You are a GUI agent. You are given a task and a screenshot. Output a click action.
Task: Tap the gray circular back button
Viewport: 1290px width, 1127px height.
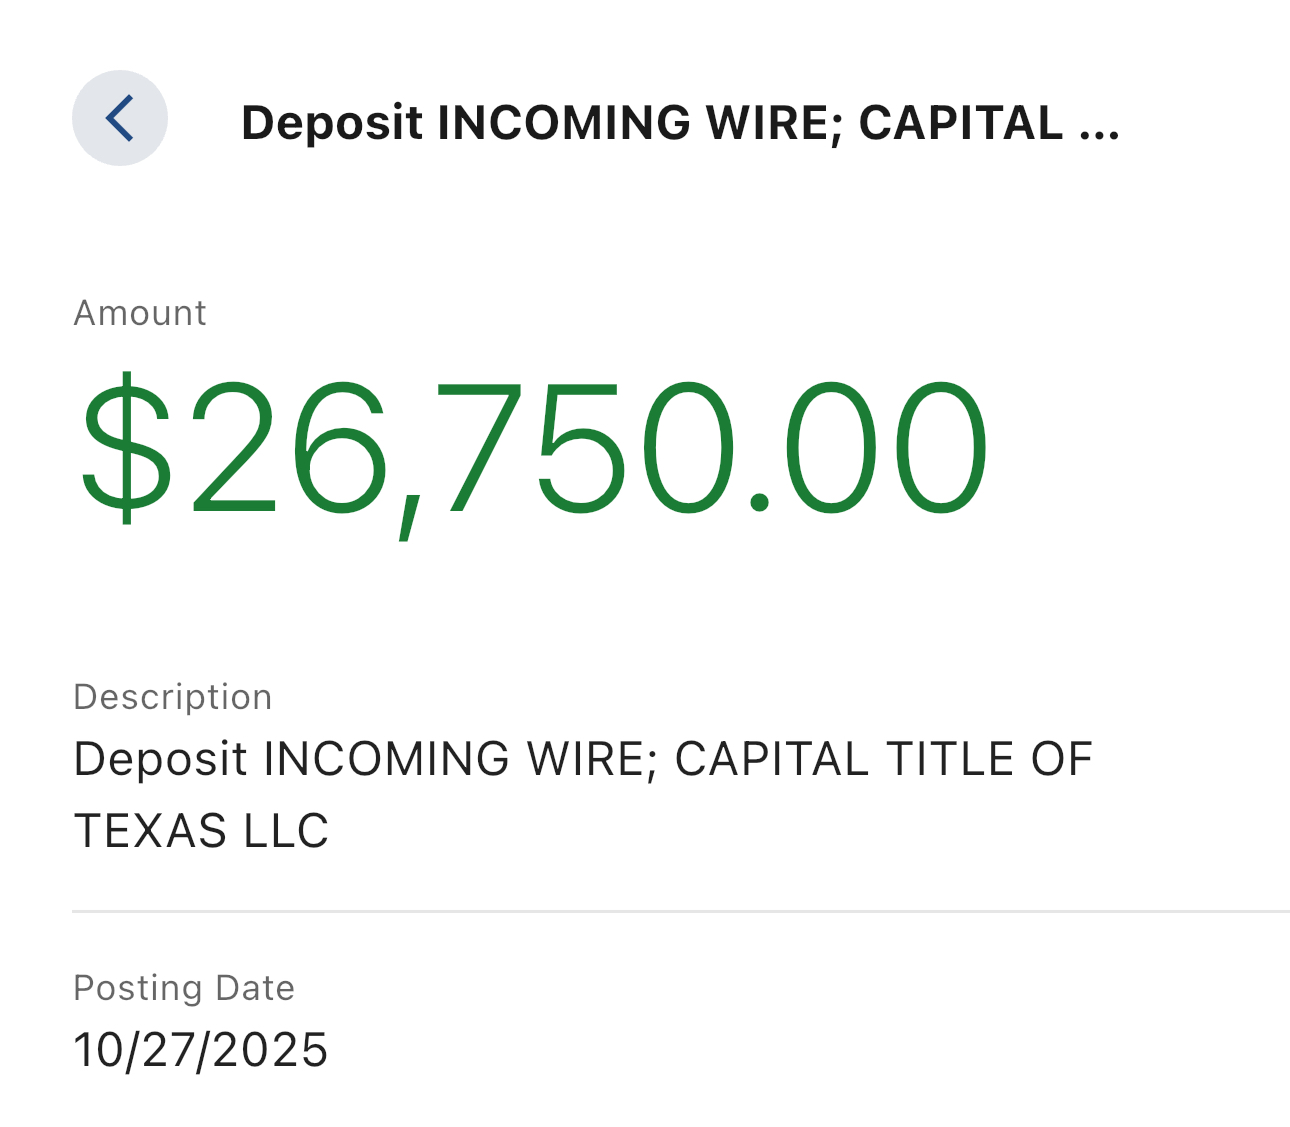[120, 118]
